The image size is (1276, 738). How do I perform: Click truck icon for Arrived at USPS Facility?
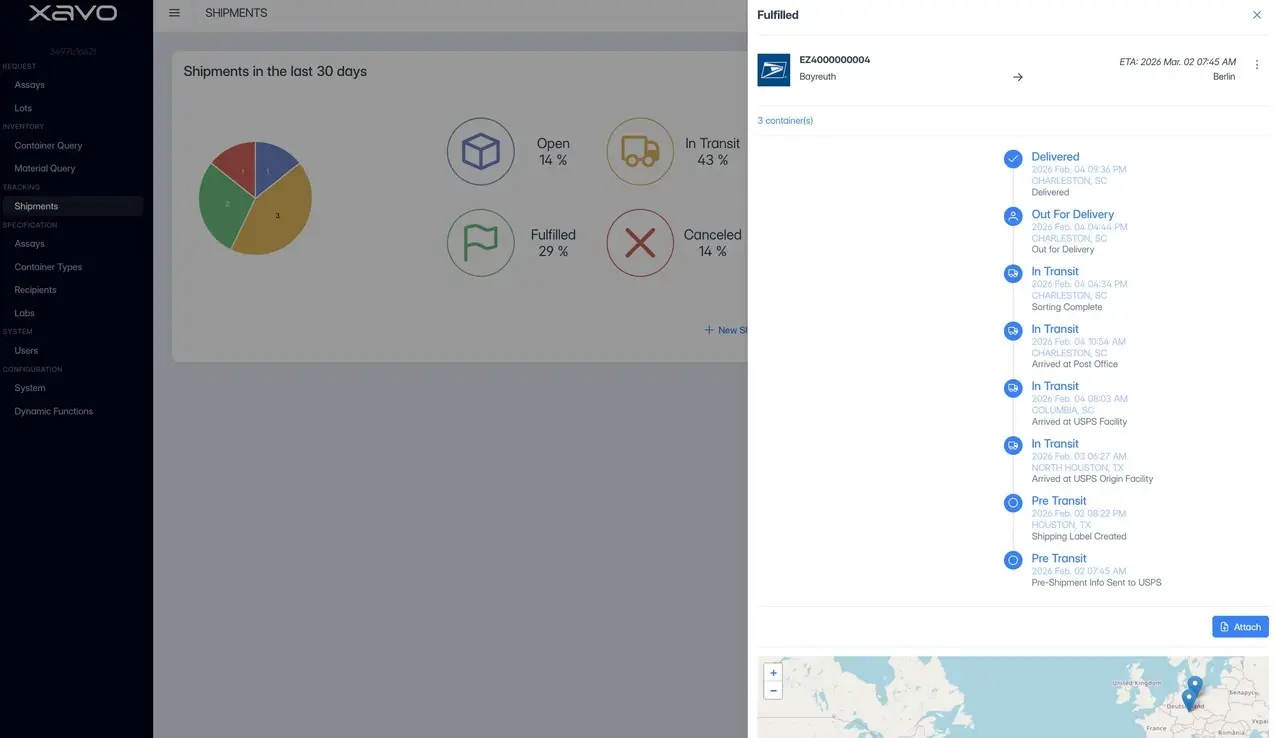(x=1013, y=388)
